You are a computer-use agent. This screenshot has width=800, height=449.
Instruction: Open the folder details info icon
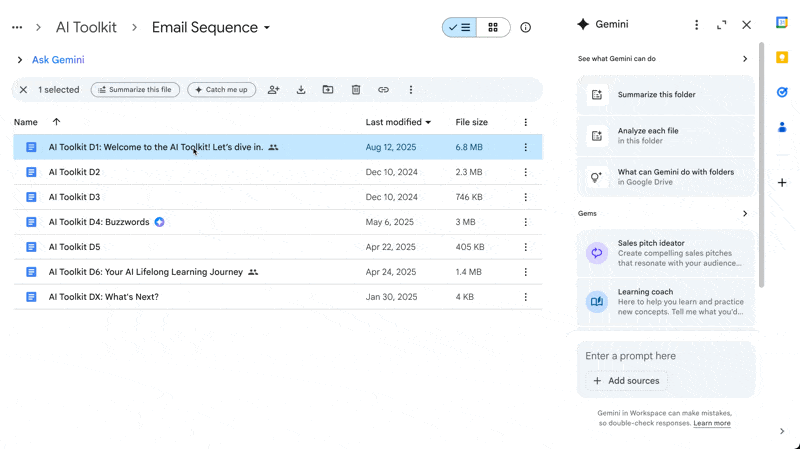(526, 28)
